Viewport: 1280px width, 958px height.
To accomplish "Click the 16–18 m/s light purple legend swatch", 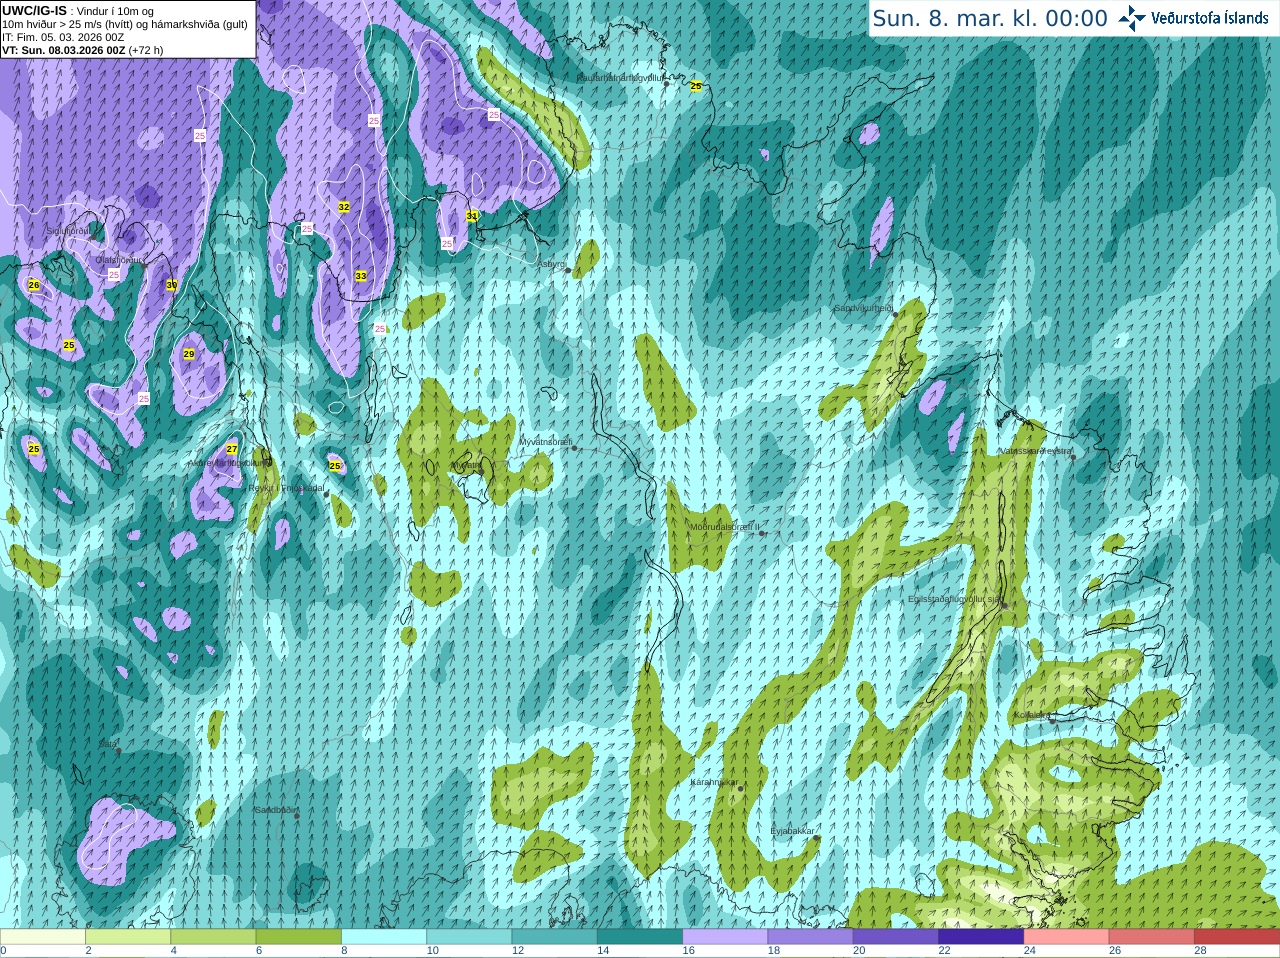I will [x=725, y=937].
